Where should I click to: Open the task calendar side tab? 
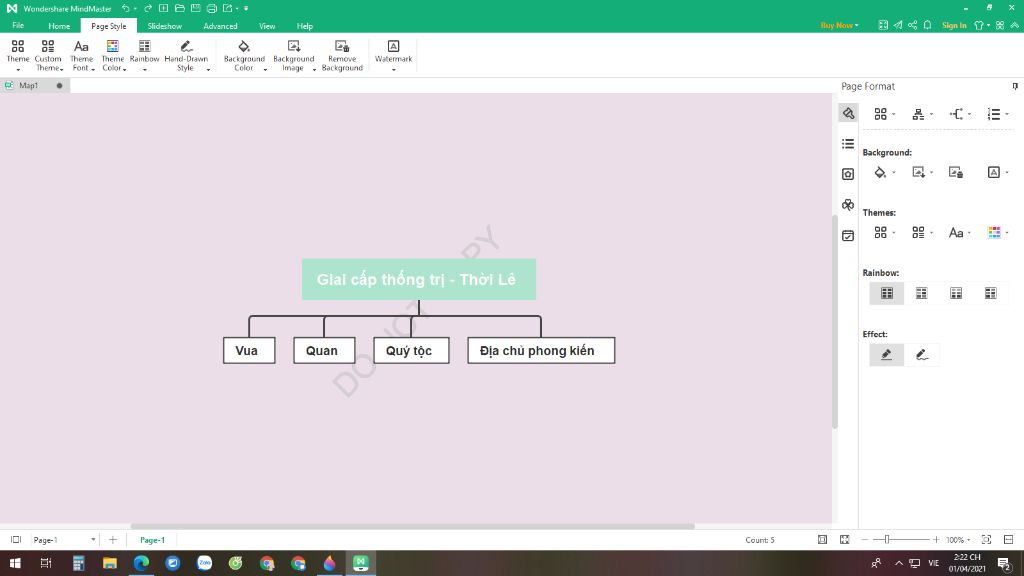click(848, 236)
